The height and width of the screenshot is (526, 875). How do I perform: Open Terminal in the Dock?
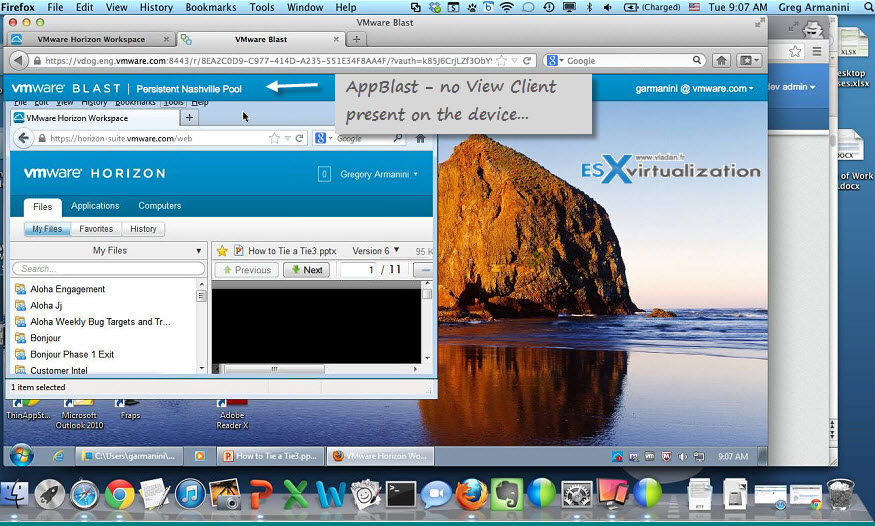401,494
